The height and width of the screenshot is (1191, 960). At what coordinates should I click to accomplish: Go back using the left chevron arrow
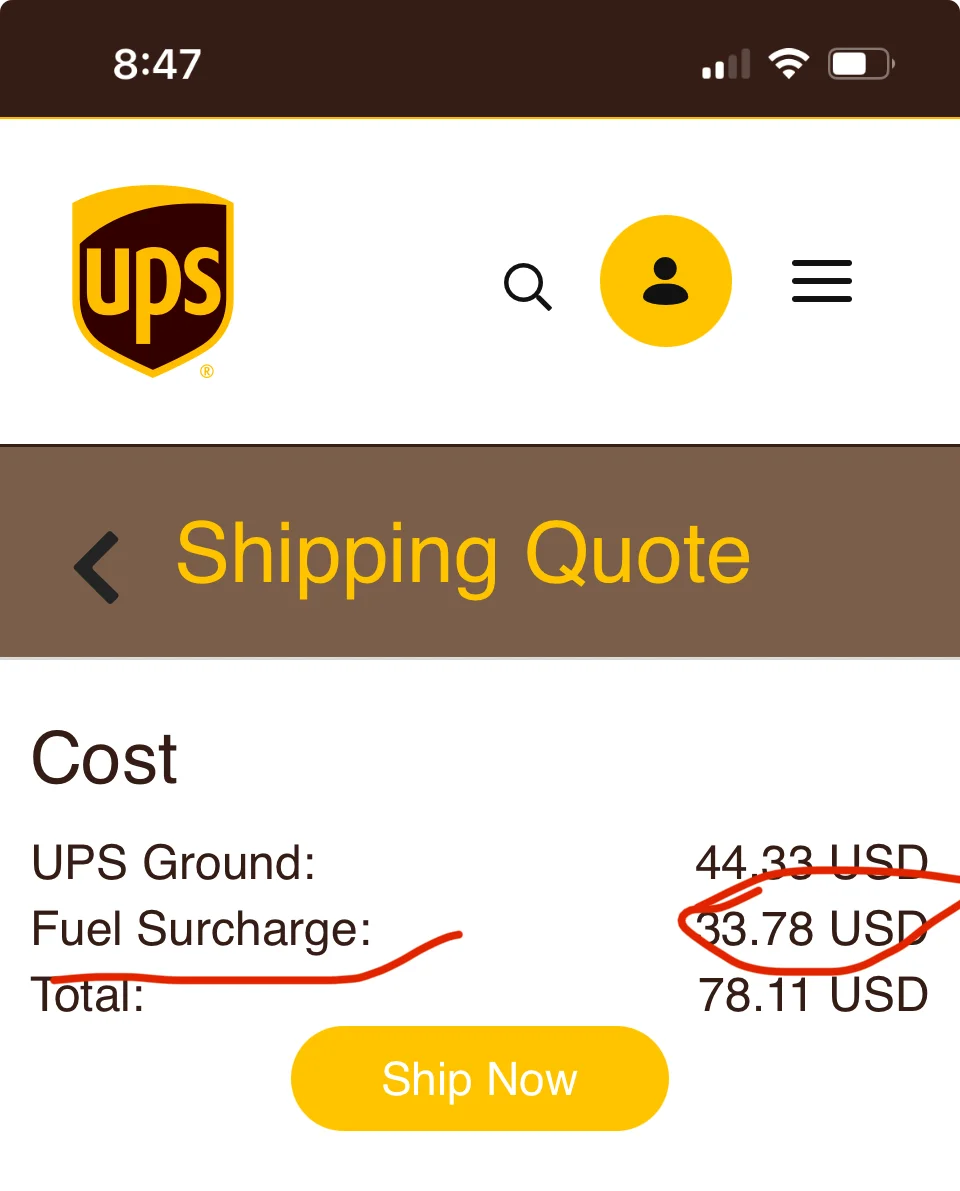pos(98,567)
